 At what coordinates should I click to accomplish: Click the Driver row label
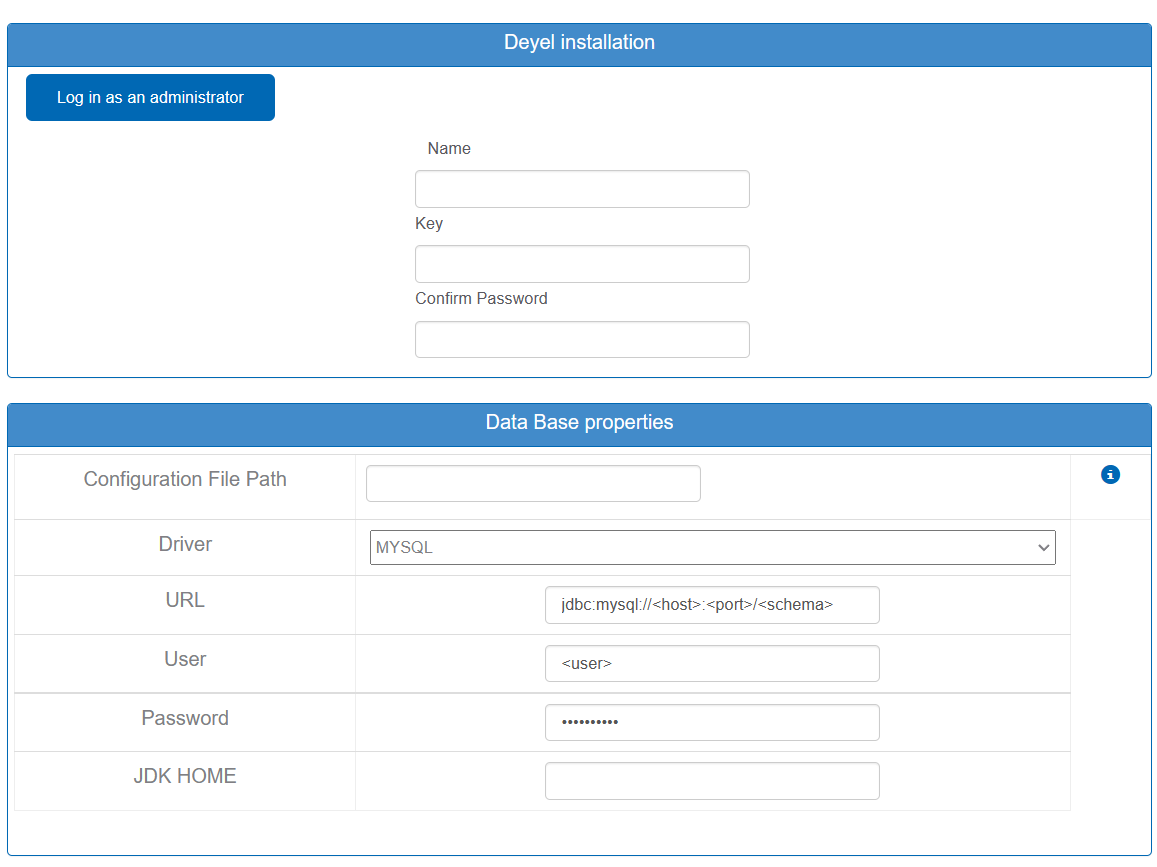tap(185, 545)
